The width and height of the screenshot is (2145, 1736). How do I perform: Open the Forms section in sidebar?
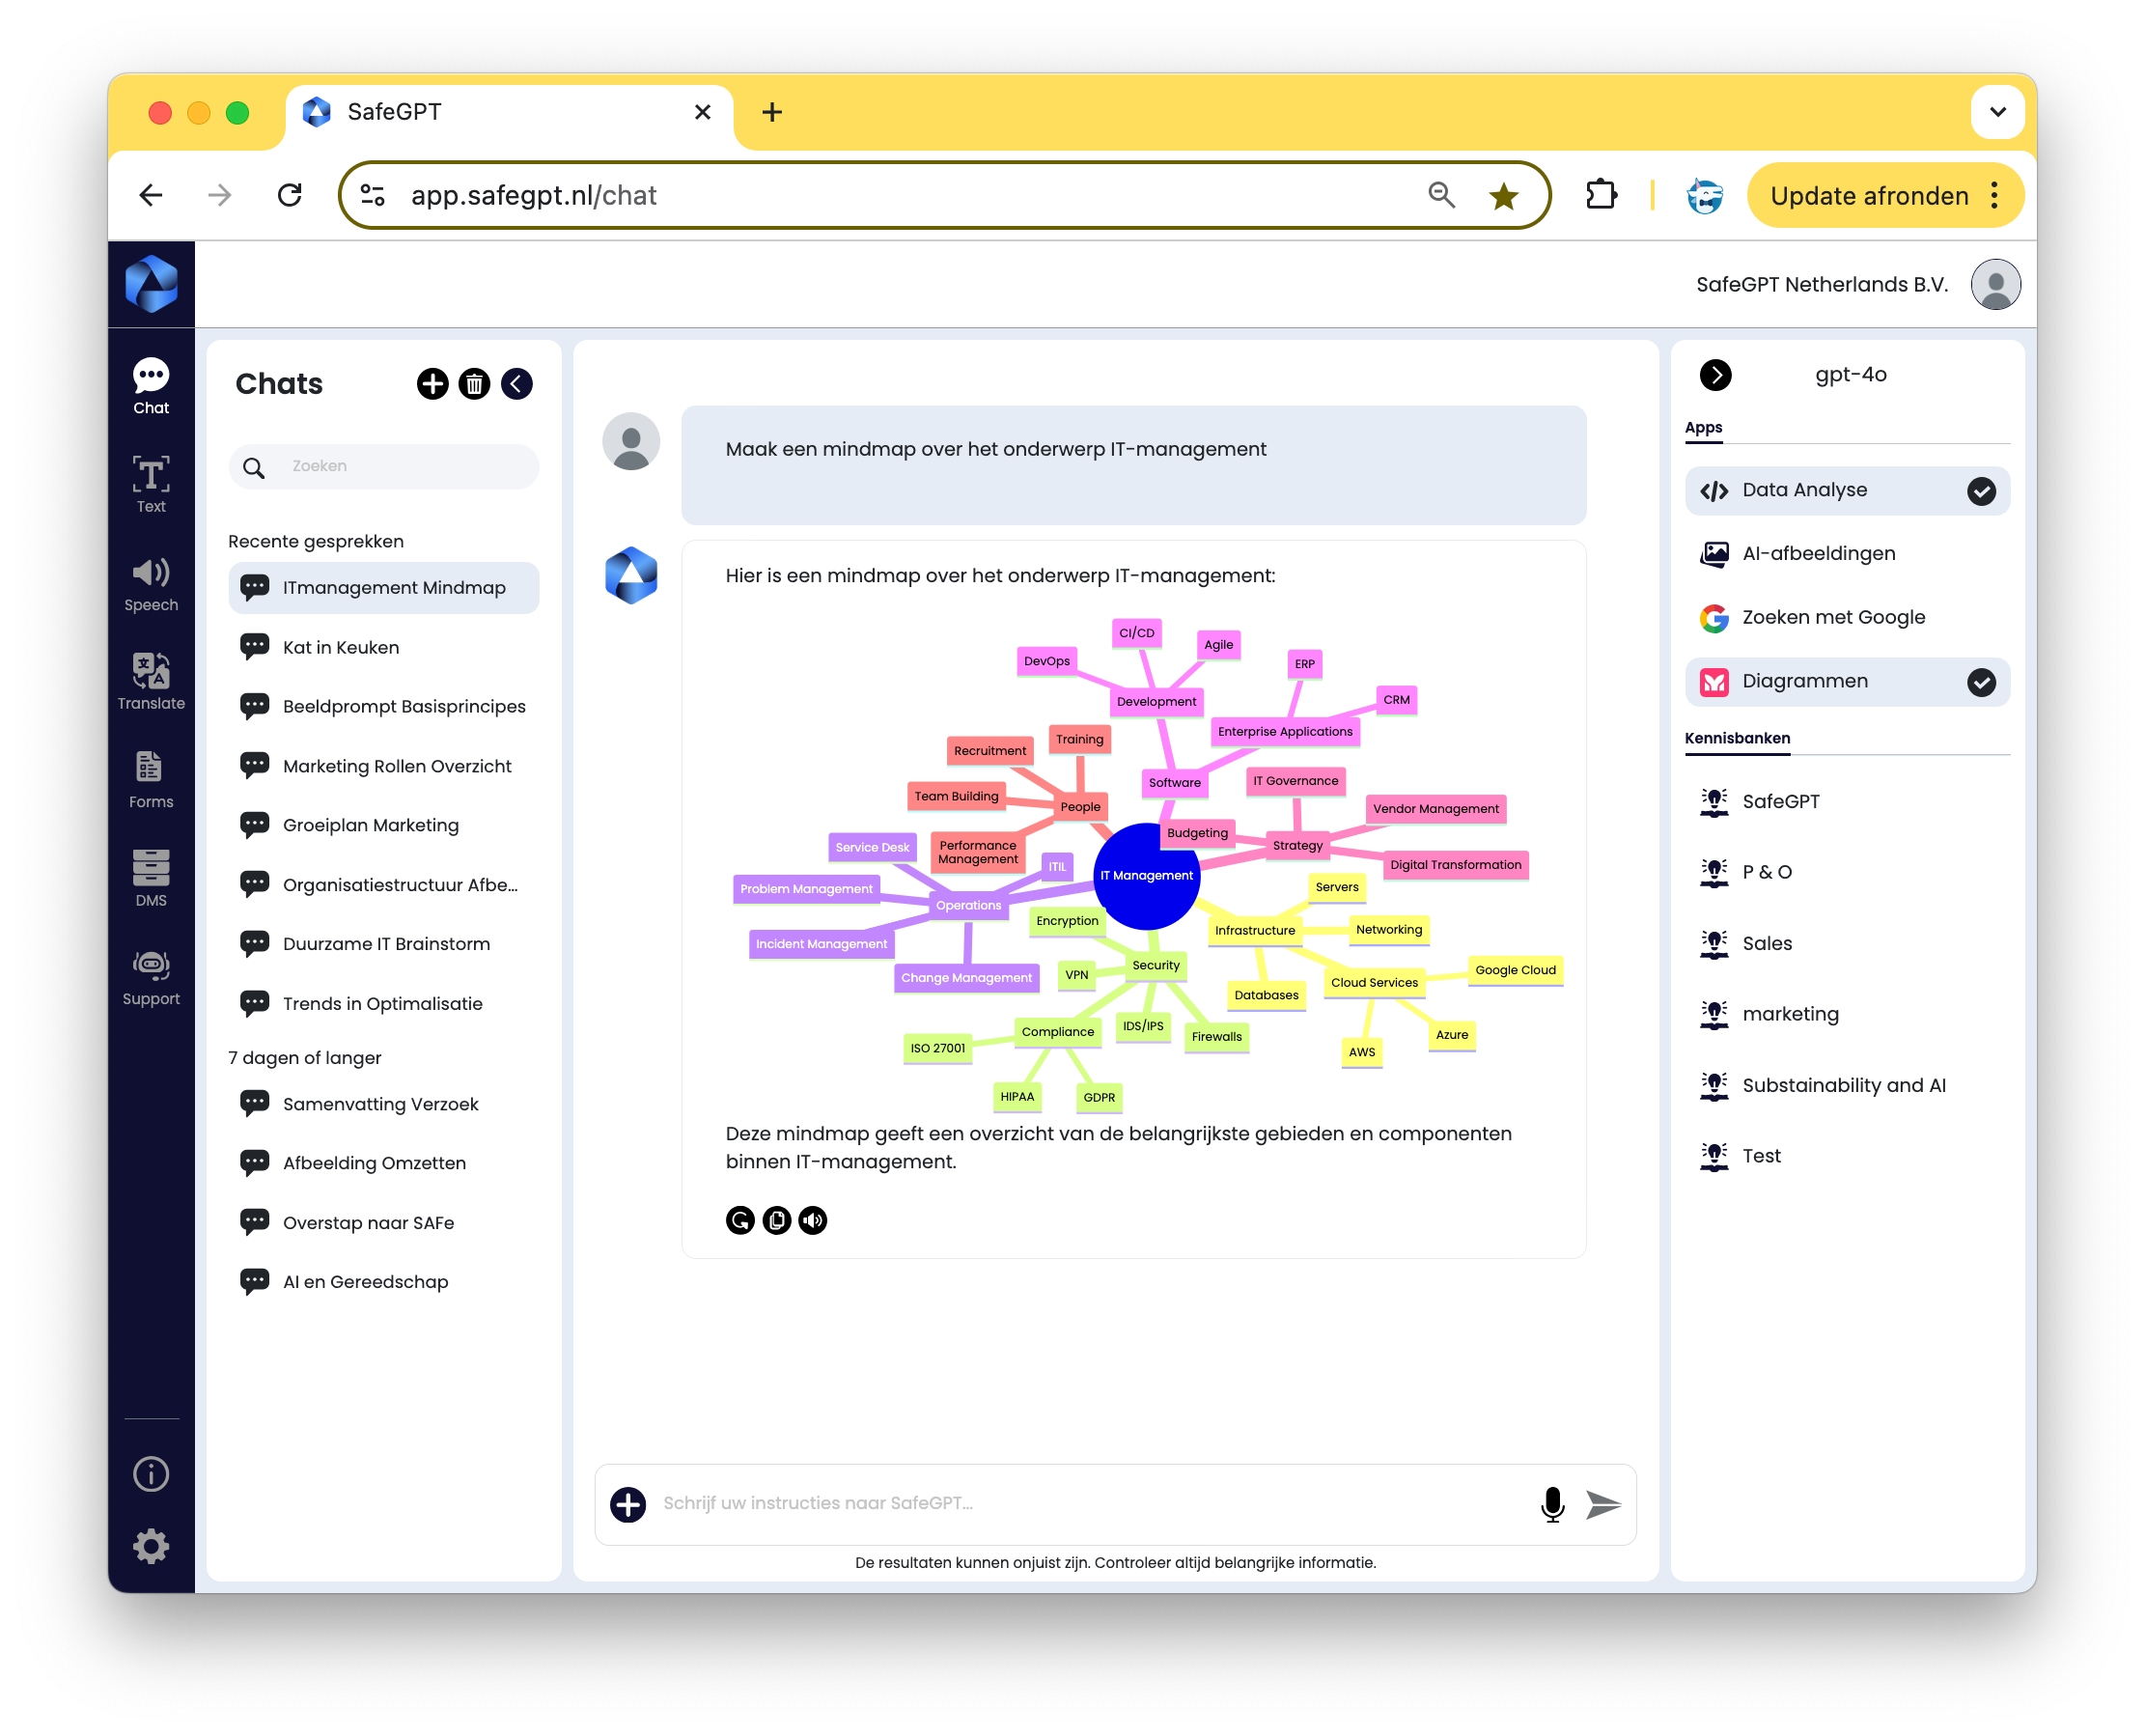coord(151,780)
